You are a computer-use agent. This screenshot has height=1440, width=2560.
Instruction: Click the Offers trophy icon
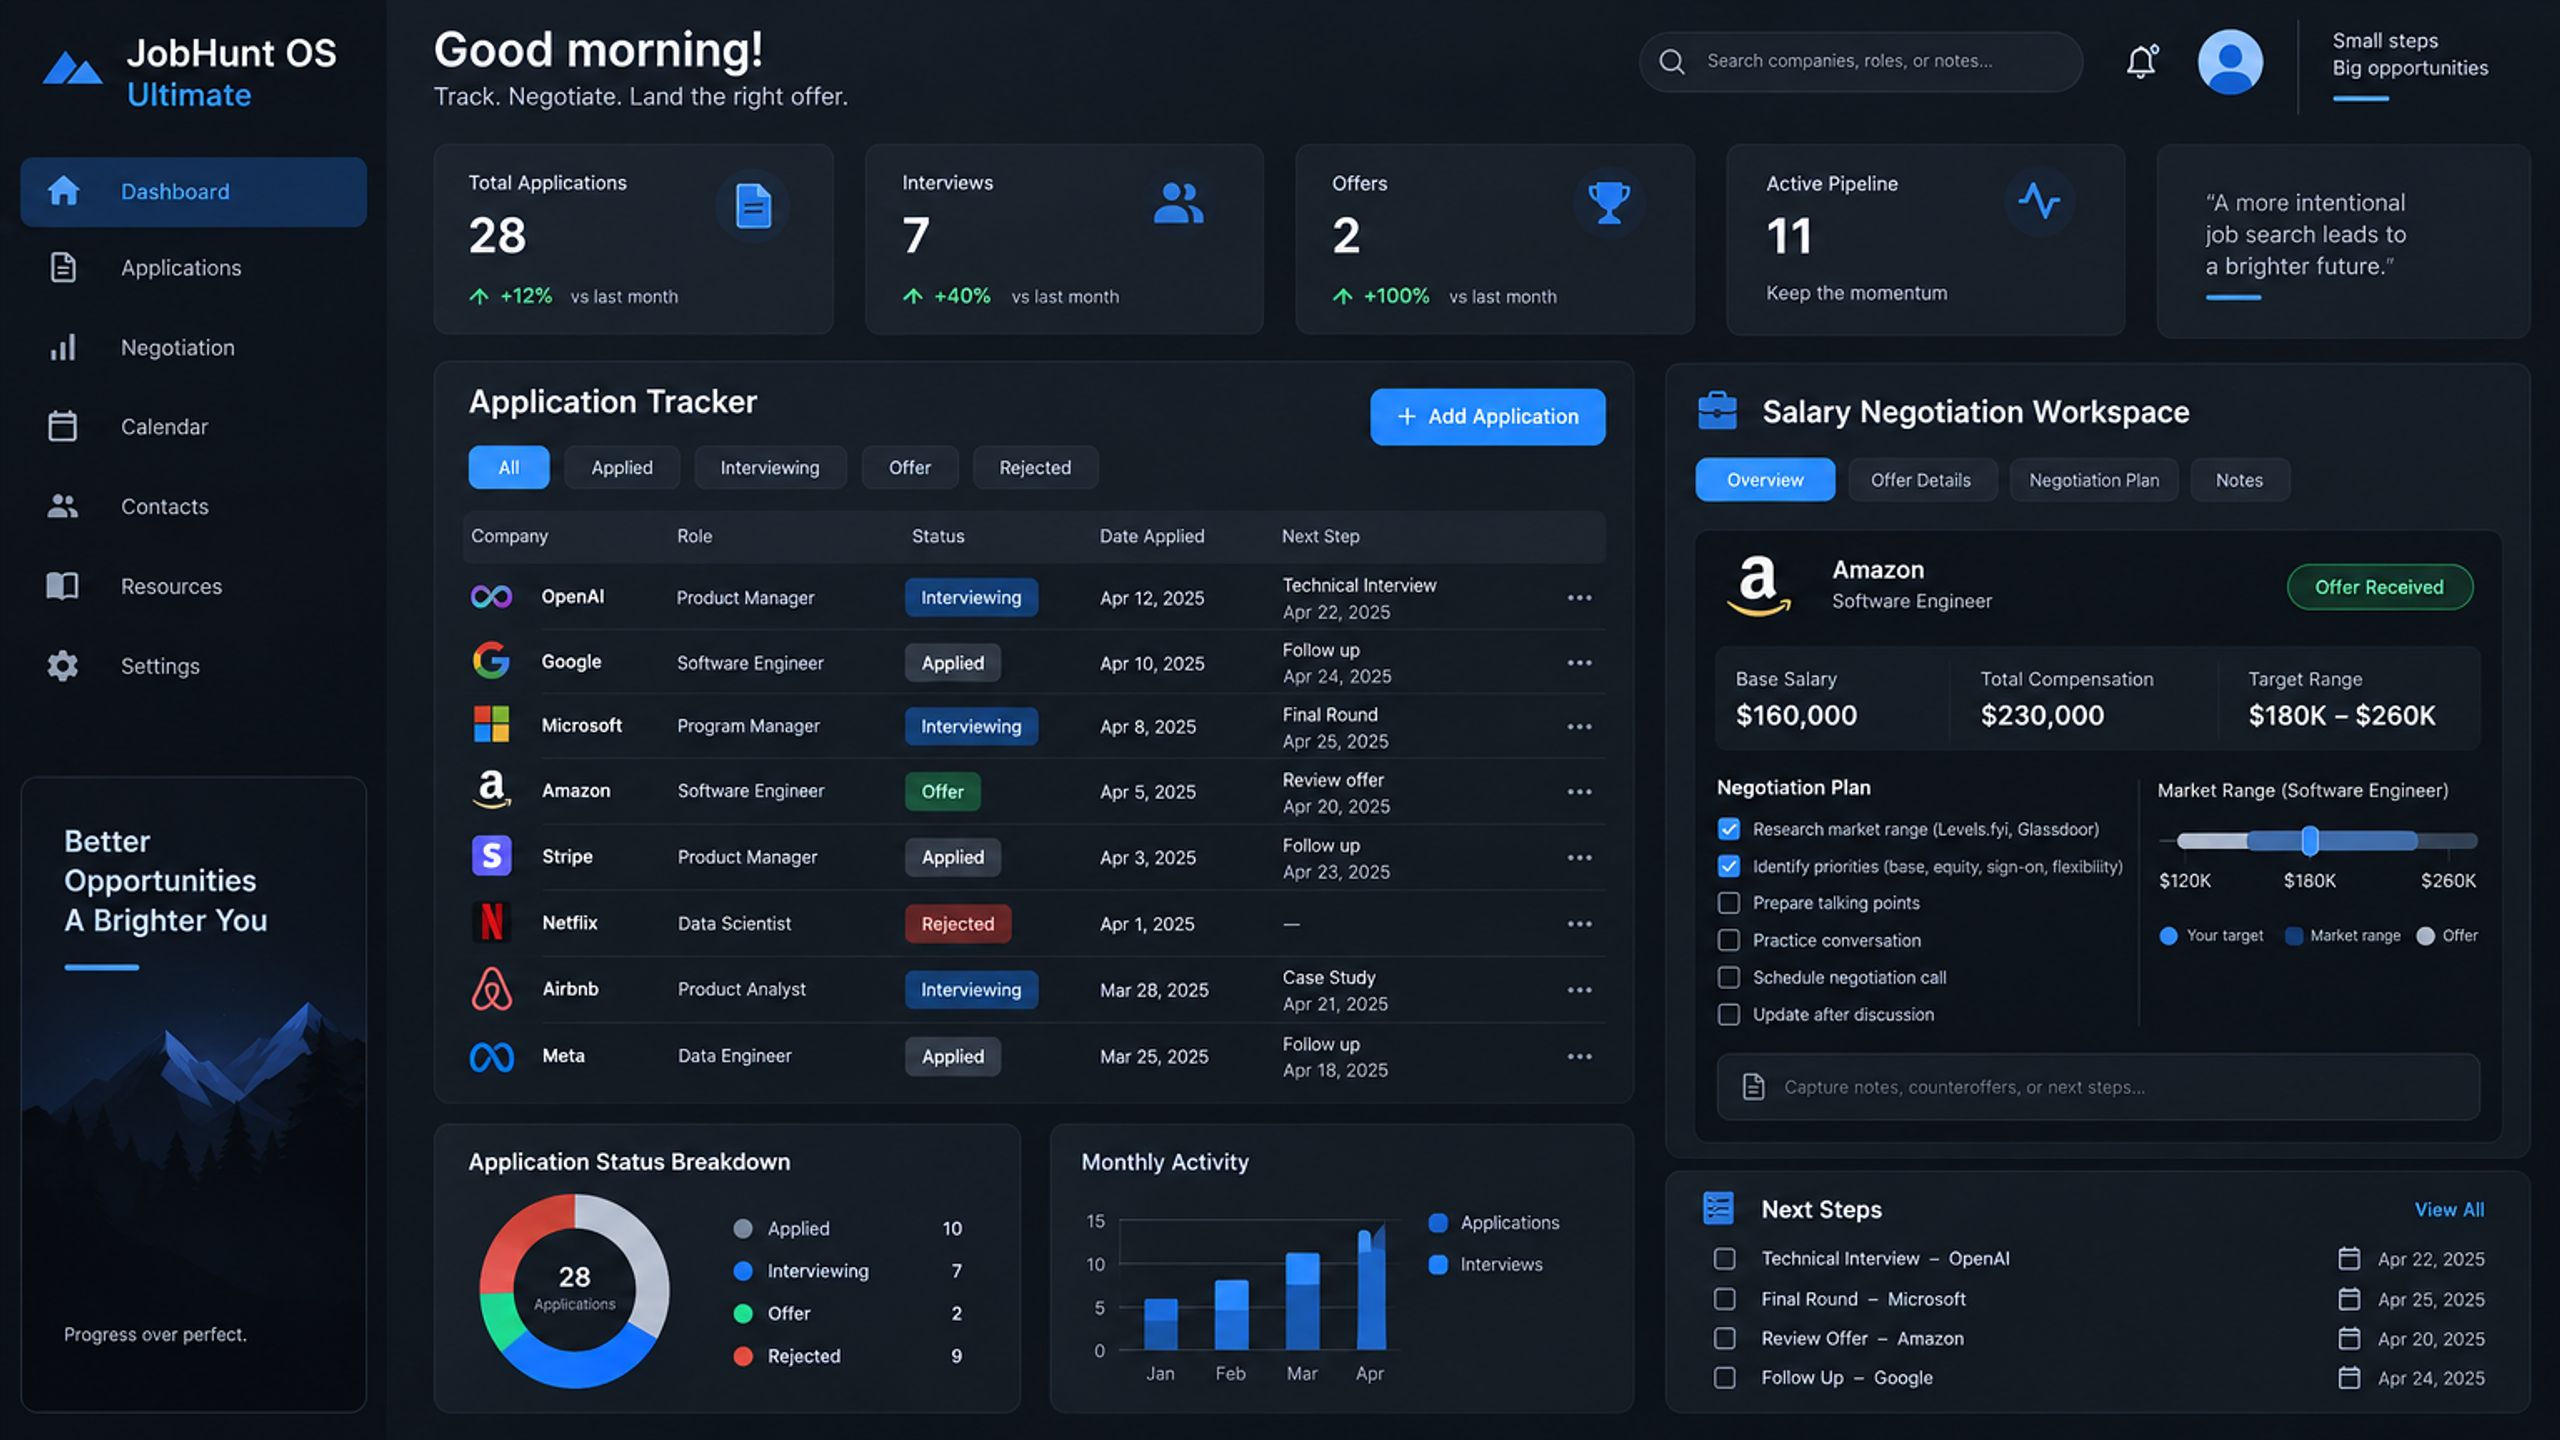(x=1609, y=203)
